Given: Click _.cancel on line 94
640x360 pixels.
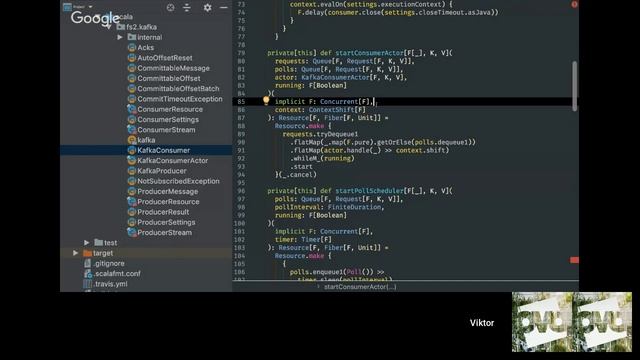Looking at the screenshot, I should 298,175.
